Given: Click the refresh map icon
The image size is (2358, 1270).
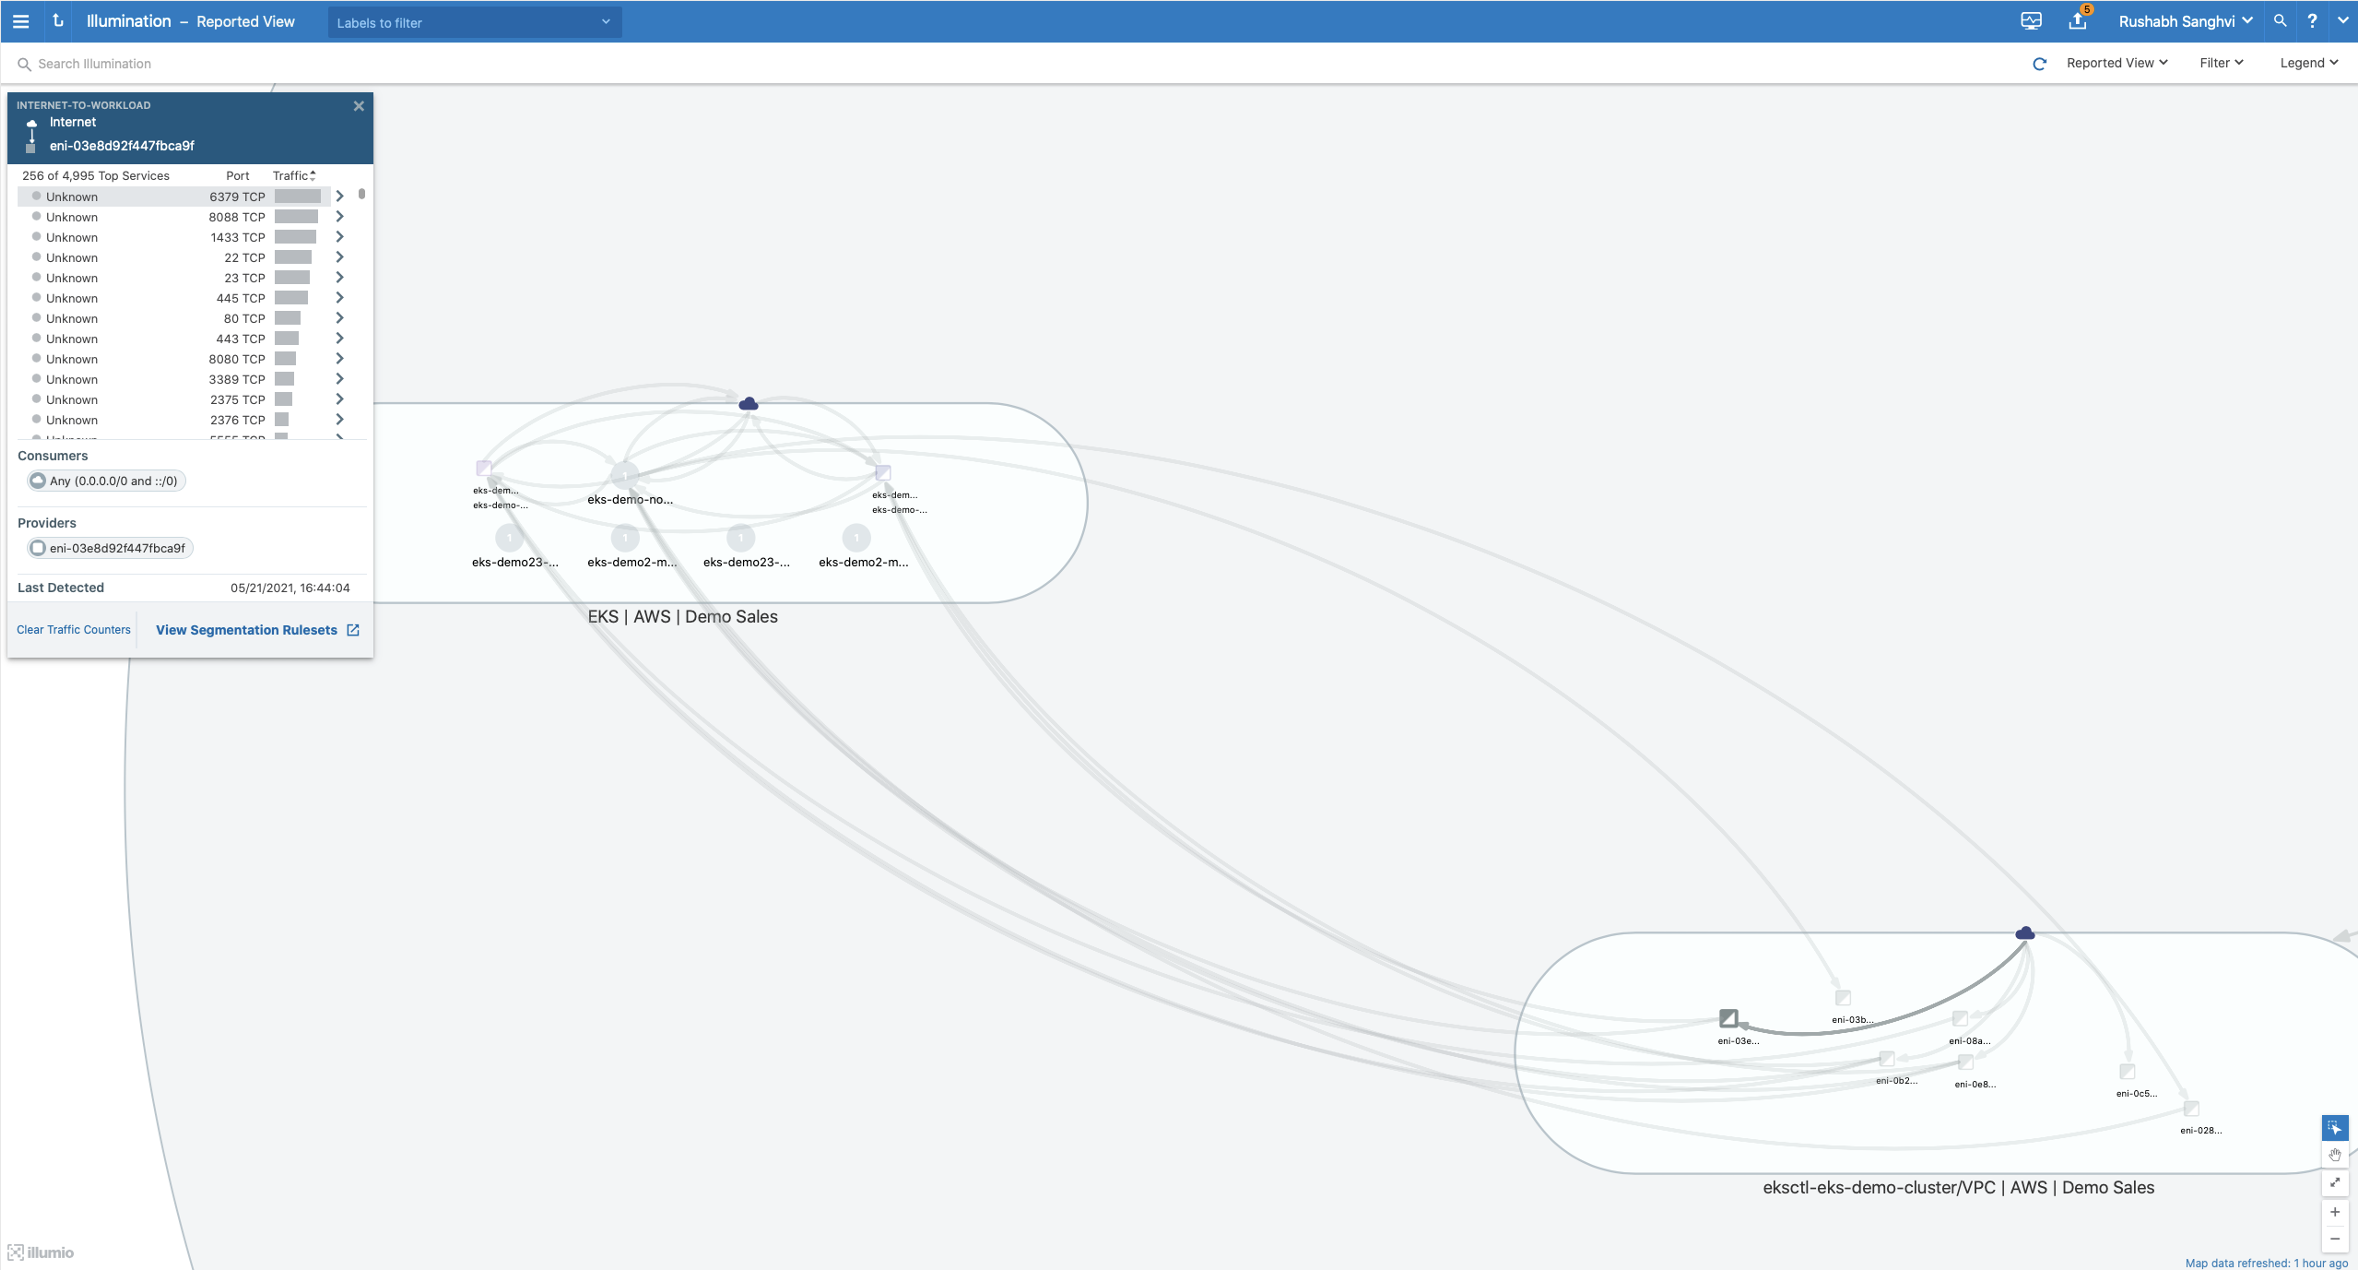Looking at the screenshot, I should pos(2039,64).
